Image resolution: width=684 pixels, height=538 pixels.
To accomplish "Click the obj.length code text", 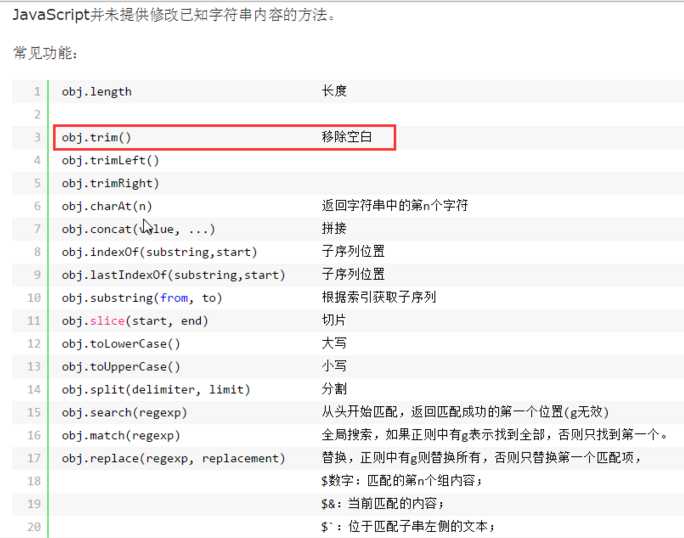I will coord(96,92).
